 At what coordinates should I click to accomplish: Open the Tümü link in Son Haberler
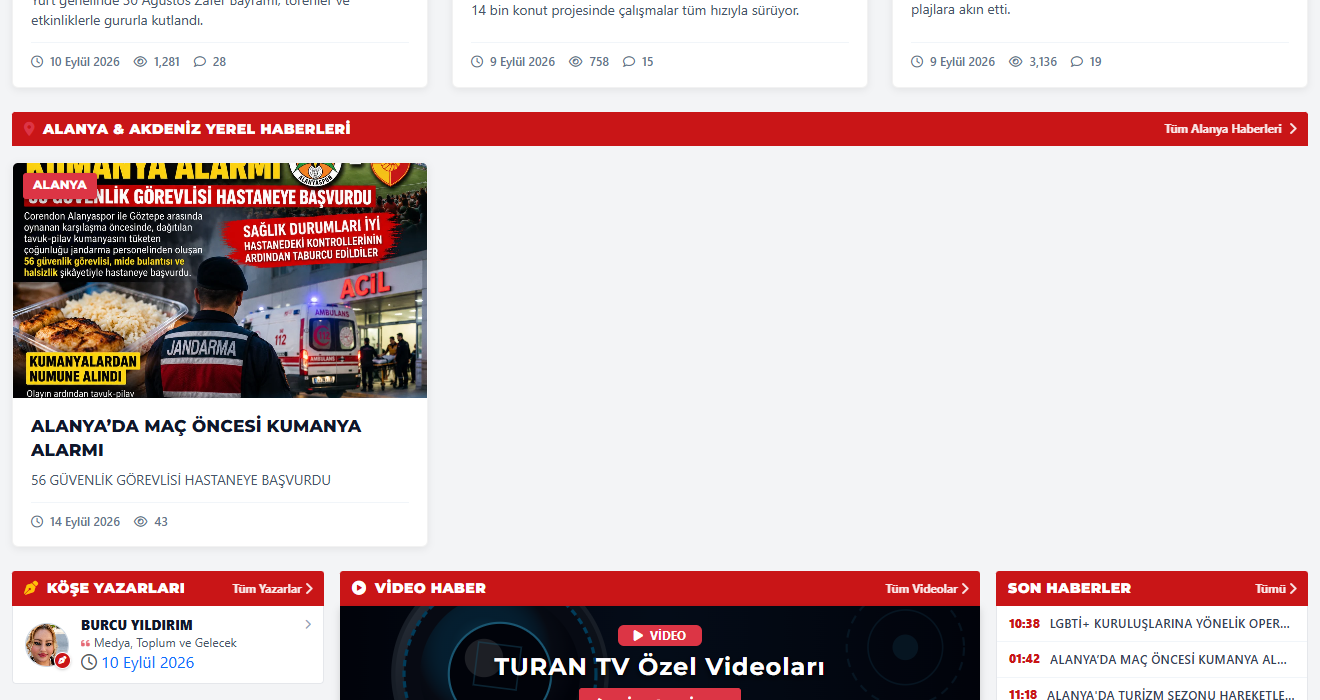1271,589
